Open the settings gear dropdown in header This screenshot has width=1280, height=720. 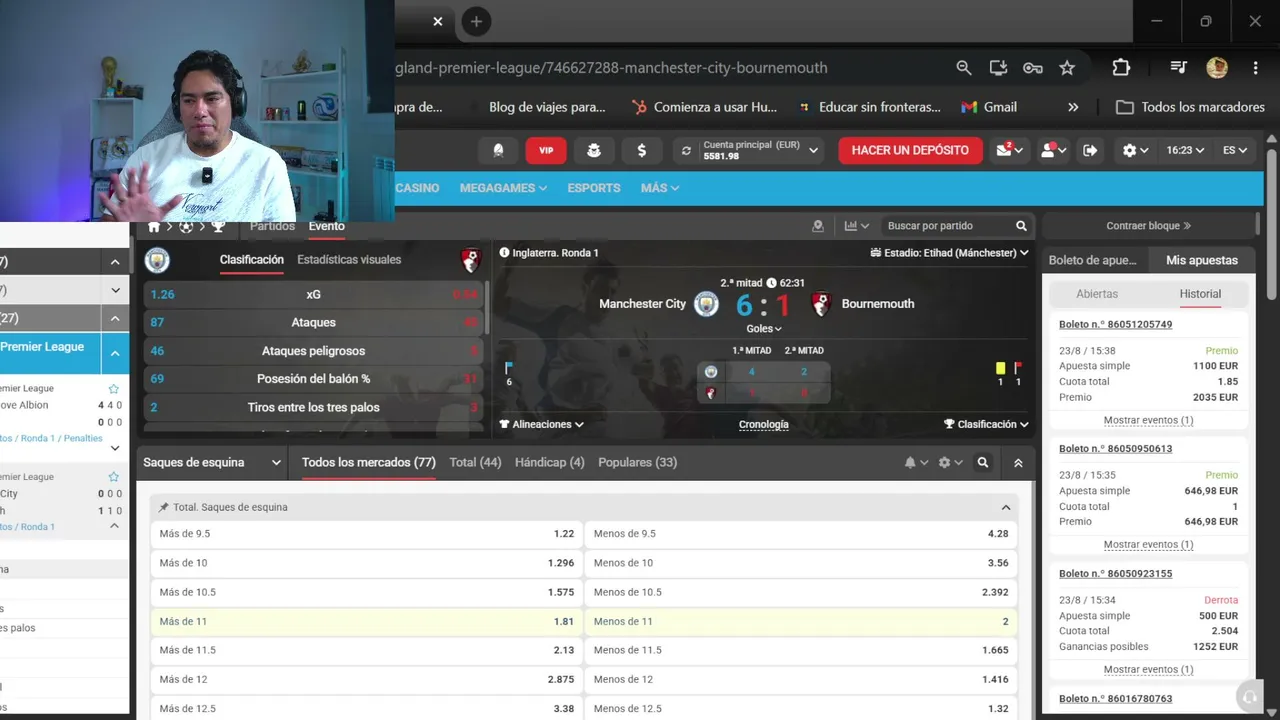(1136, 150)
